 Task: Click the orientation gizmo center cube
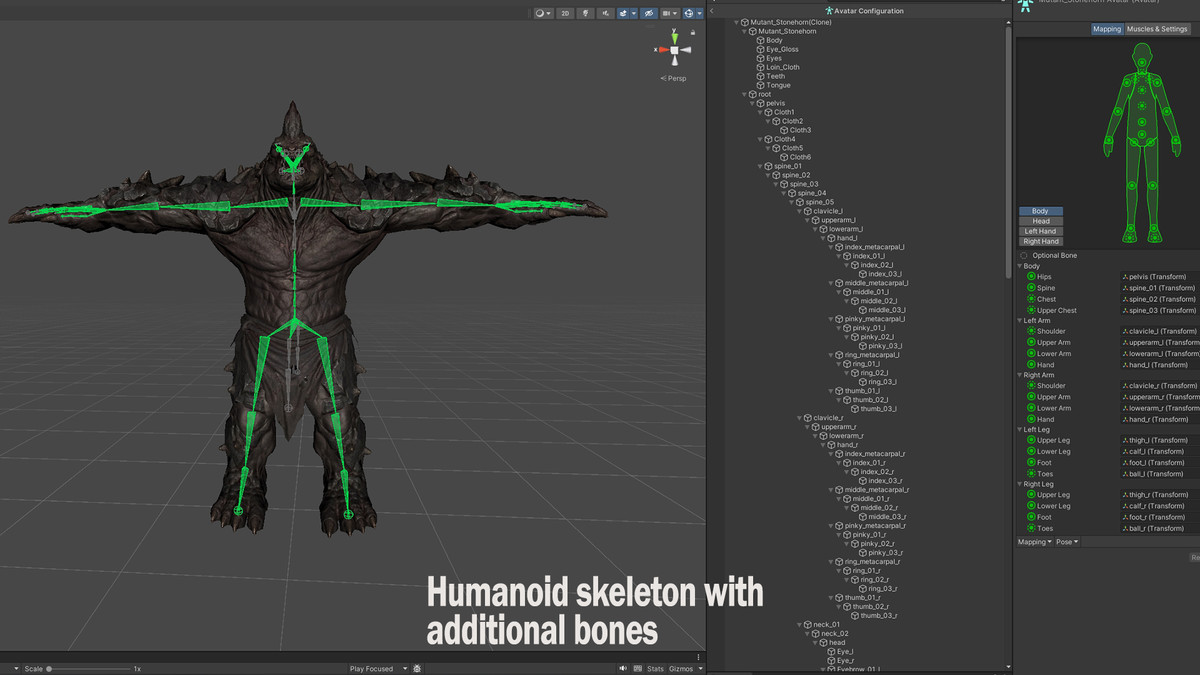point(674,50)
